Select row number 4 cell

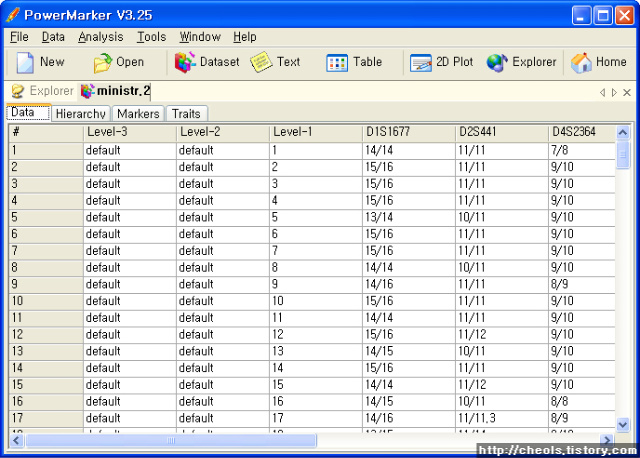coord(46,200)
